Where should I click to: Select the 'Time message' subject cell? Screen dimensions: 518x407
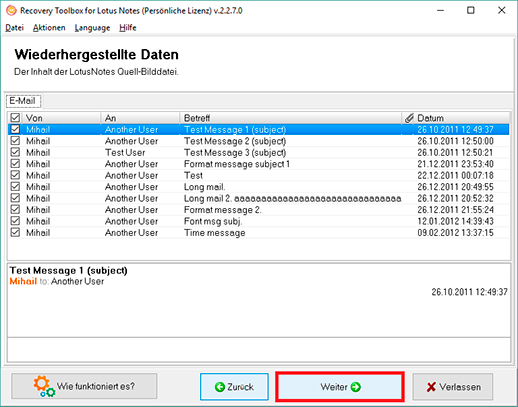[215, 233]
